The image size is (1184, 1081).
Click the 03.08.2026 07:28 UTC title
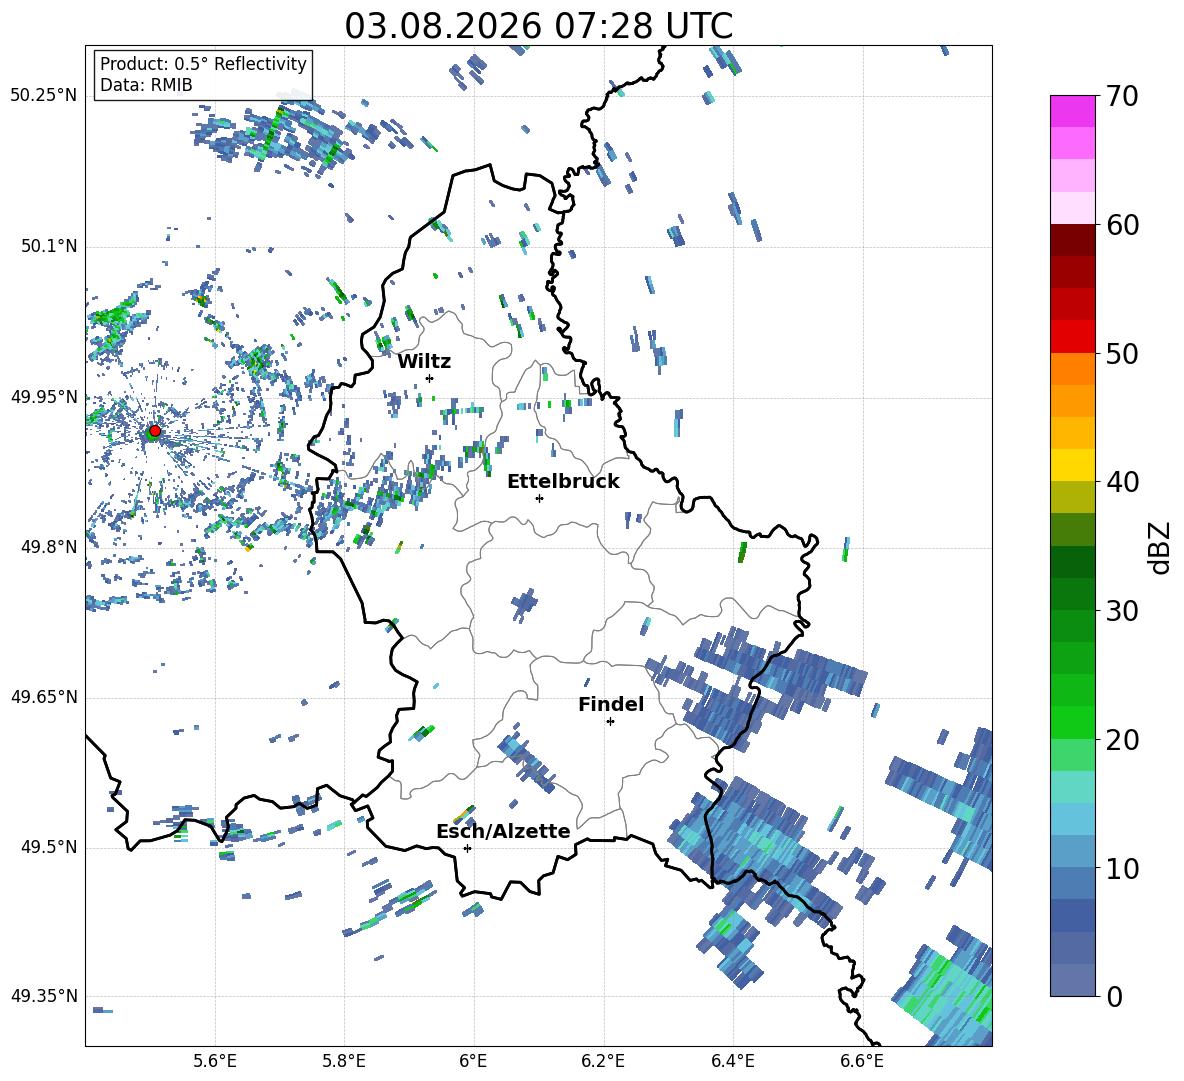point(538,26)
